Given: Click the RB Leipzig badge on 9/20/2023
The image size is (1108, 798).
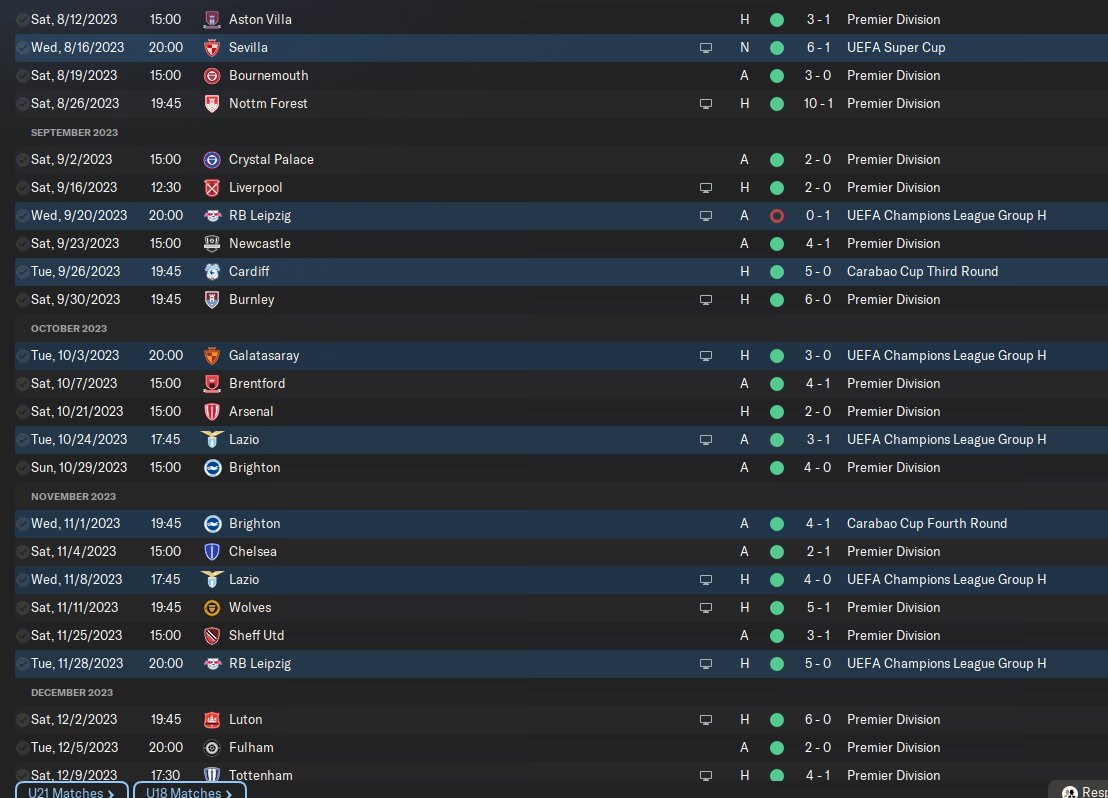Looking at the screenshot, I should tap(211, 215).
